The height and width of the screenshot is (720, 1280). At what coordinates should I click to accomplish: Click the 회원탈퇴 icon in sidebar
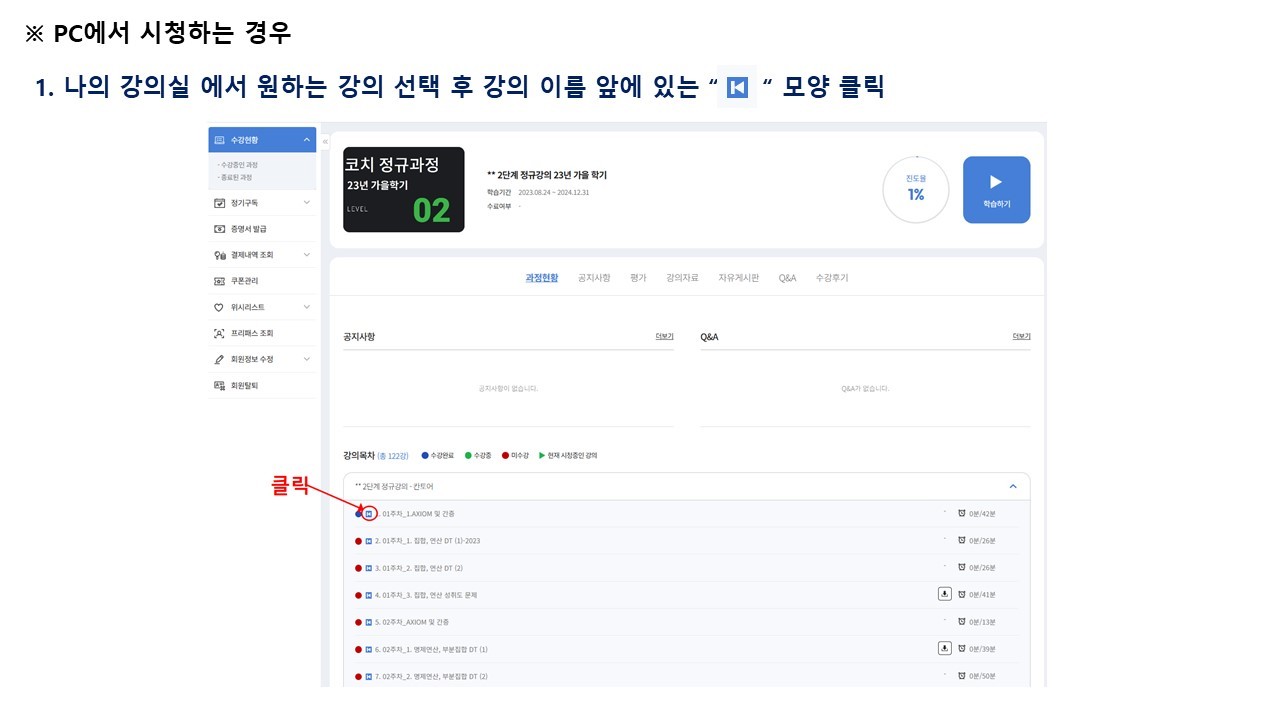pos(219,385)
